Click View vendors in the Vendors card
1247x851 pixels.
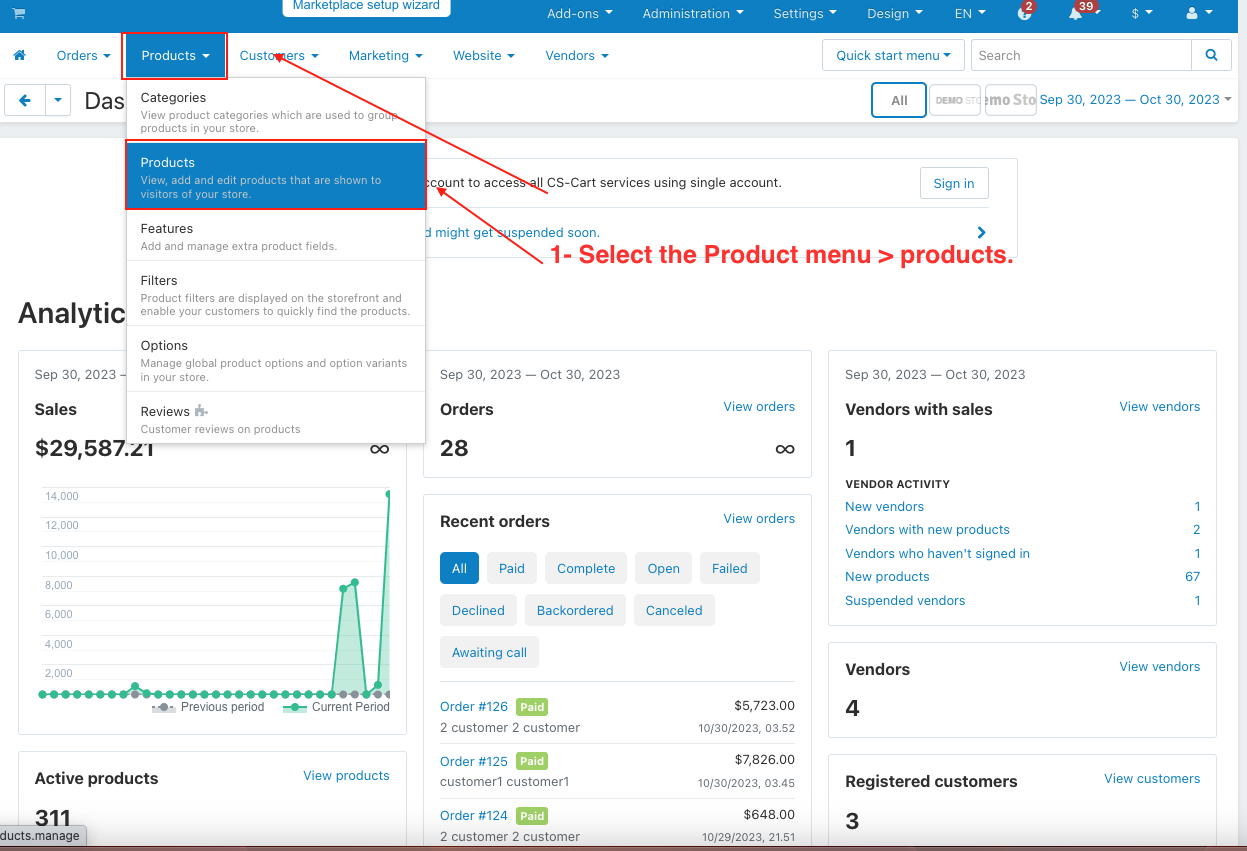click(x=1160, y=667)
